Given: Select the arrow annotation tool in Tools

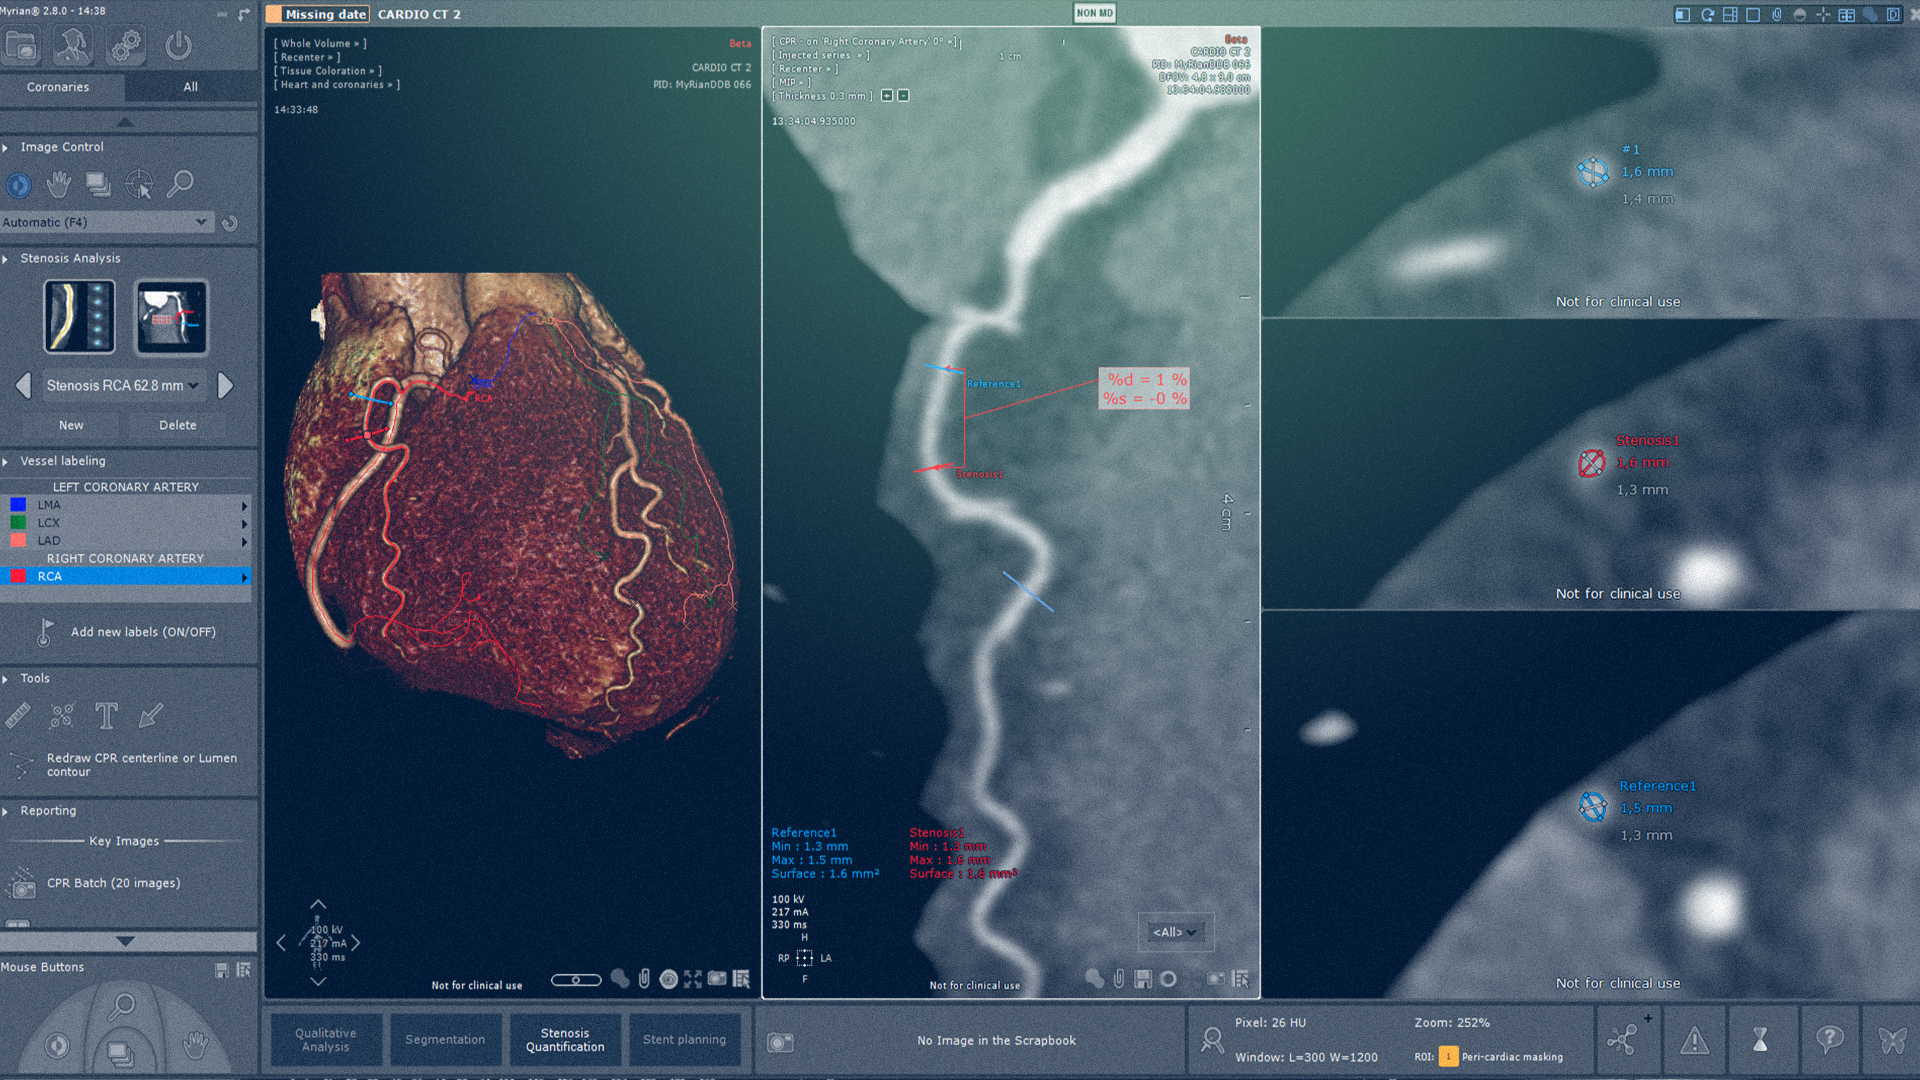Looking at the screenshot, I should 148,716.
